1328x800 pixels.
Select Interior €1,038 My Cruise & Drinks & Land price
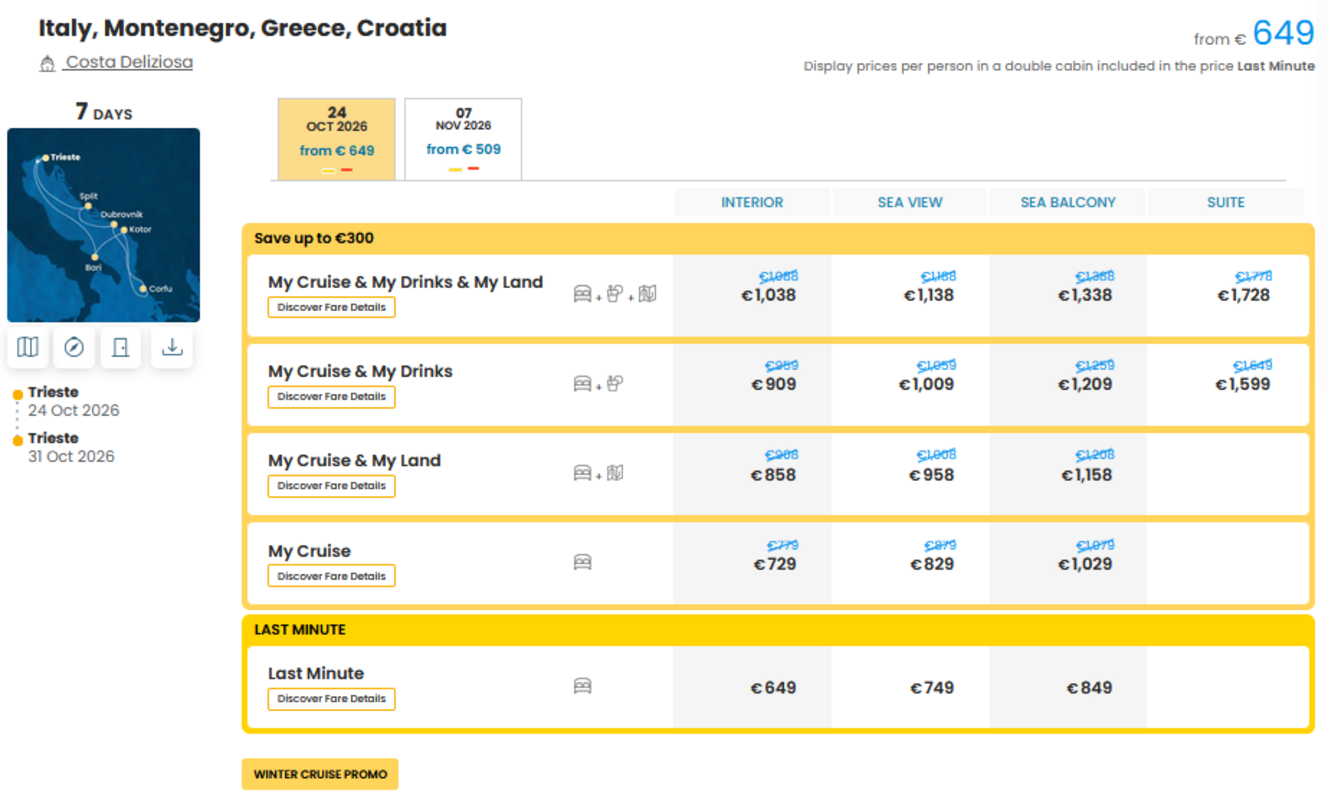(x=768, y=295)
